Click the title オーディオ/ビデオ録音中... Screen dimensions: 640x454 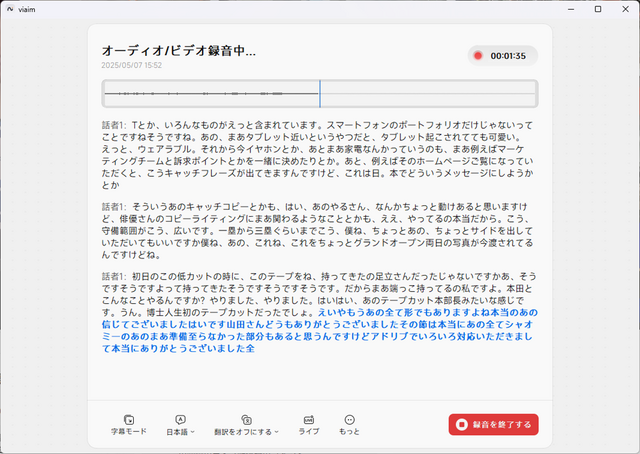178,51
